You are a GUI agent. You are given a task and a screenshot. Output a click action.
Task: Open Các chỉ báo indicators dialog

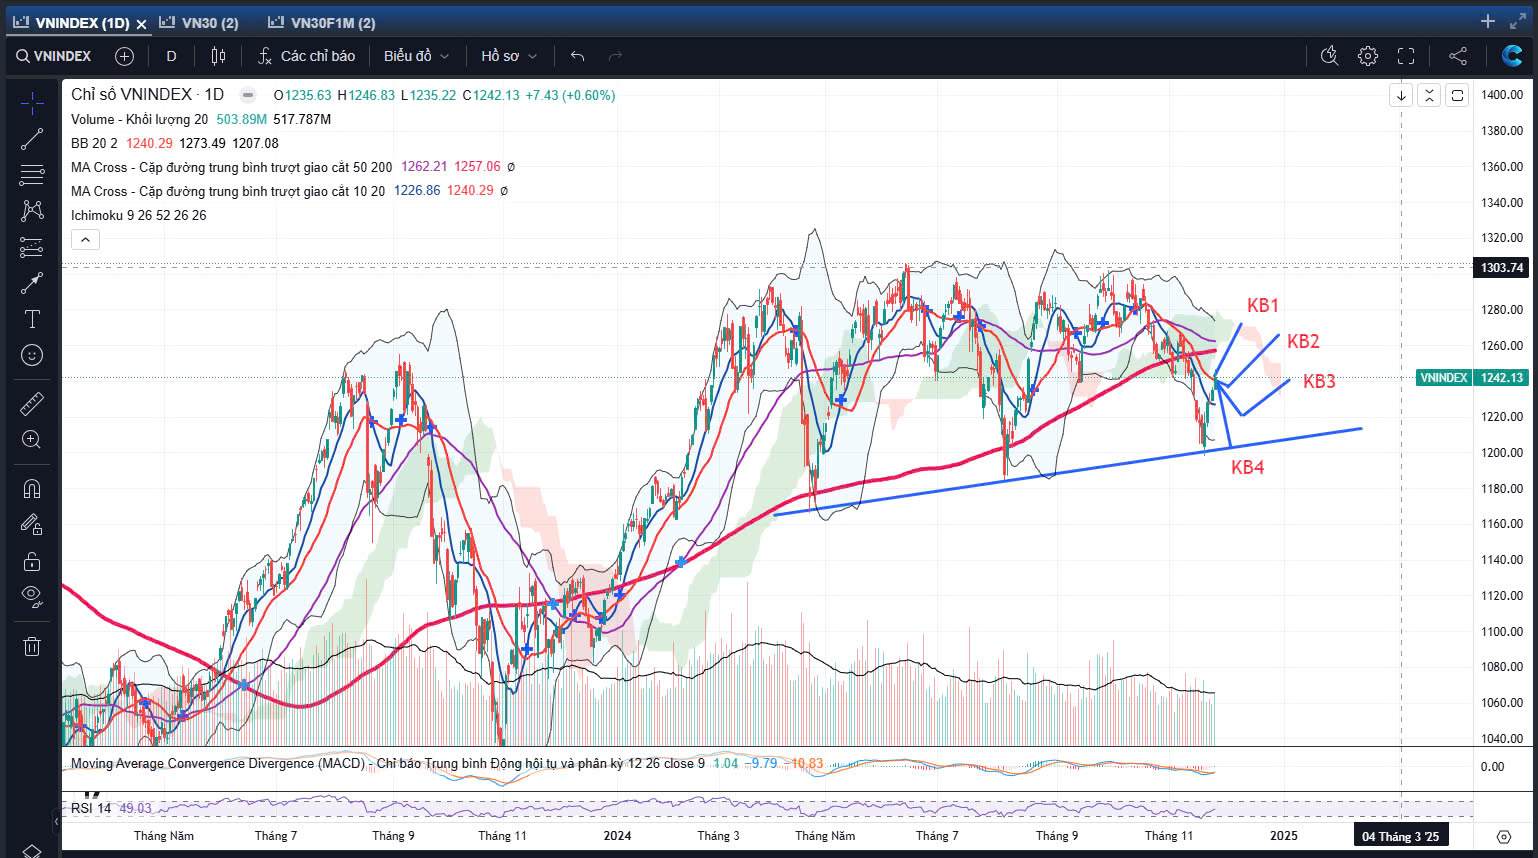(306, 56)
